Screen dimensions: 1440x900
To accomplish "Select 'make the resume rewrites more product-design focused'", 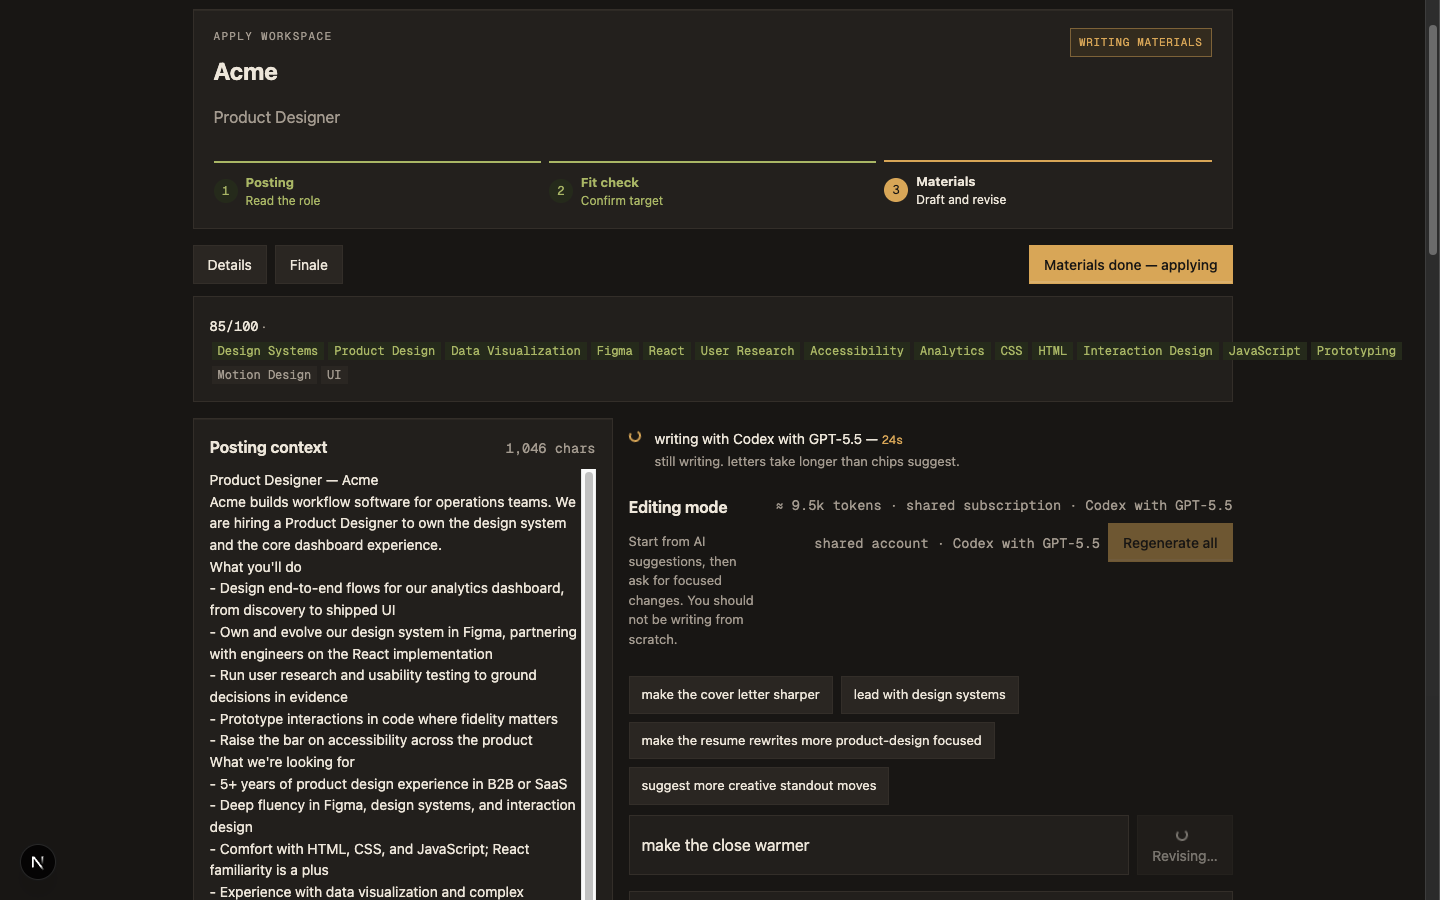I will click(812, 741).
